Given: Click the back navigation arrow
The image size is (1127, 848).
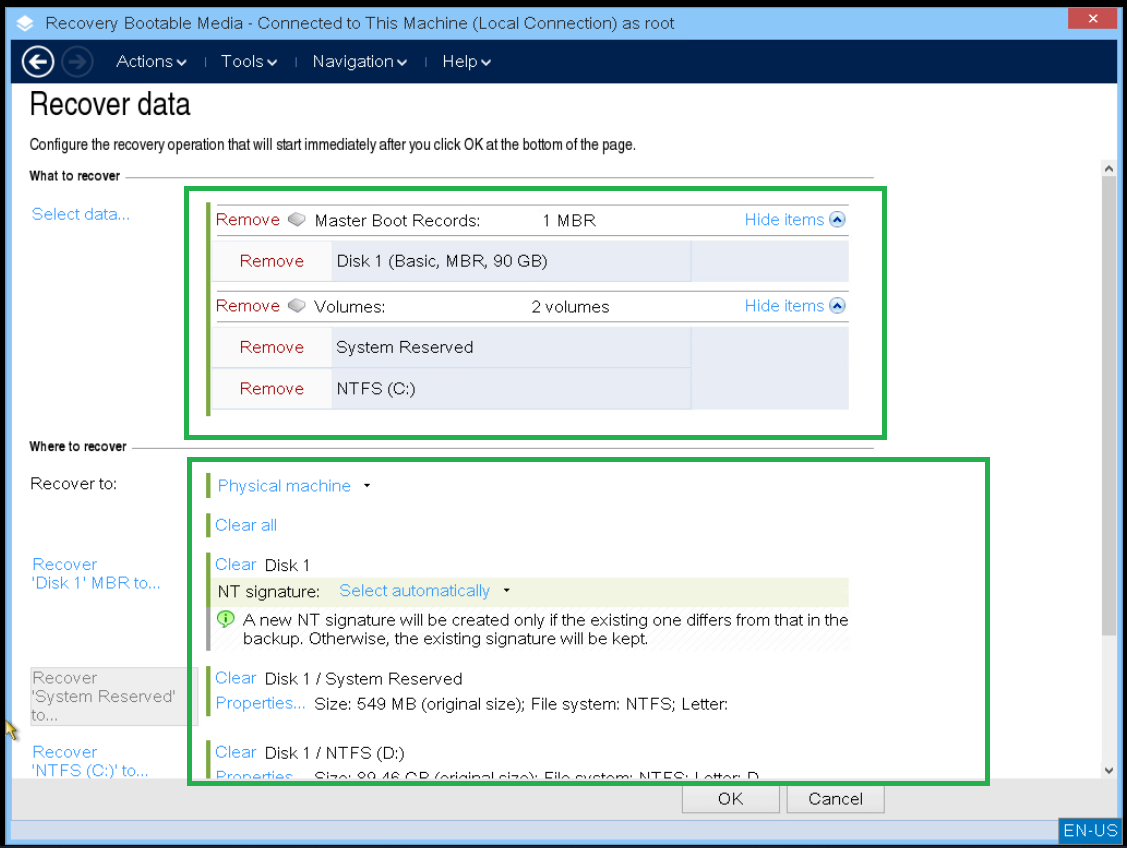Looking at the screenshot, I should [x=37, y=61].
